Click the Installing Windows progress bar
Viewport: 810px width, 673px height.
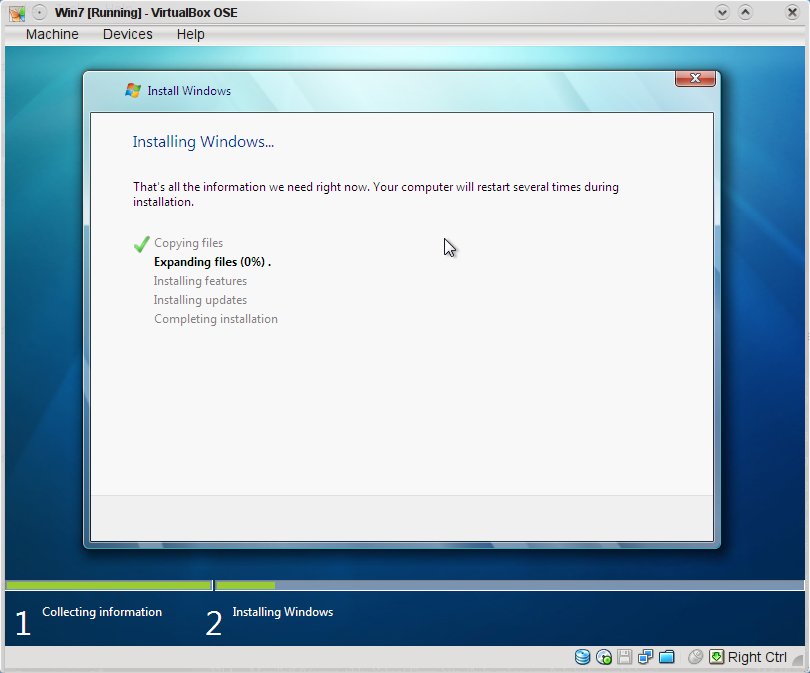(509, 585)
